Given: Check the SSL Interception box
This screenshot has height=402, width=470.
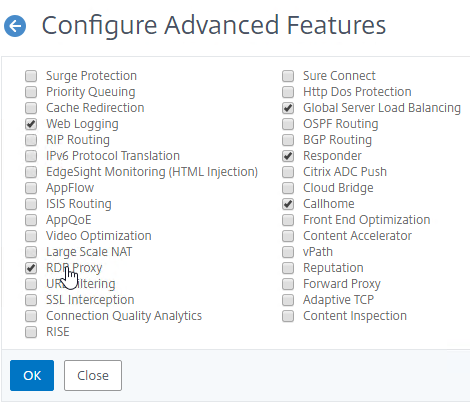Looking at the screenshot, I should pyautogui.click(x=31, y=300).
